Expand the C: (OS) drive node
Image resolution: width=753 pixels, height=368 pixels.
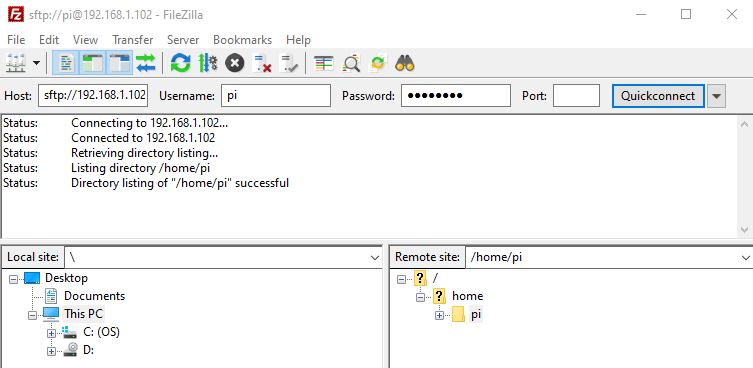coord(51,333)
